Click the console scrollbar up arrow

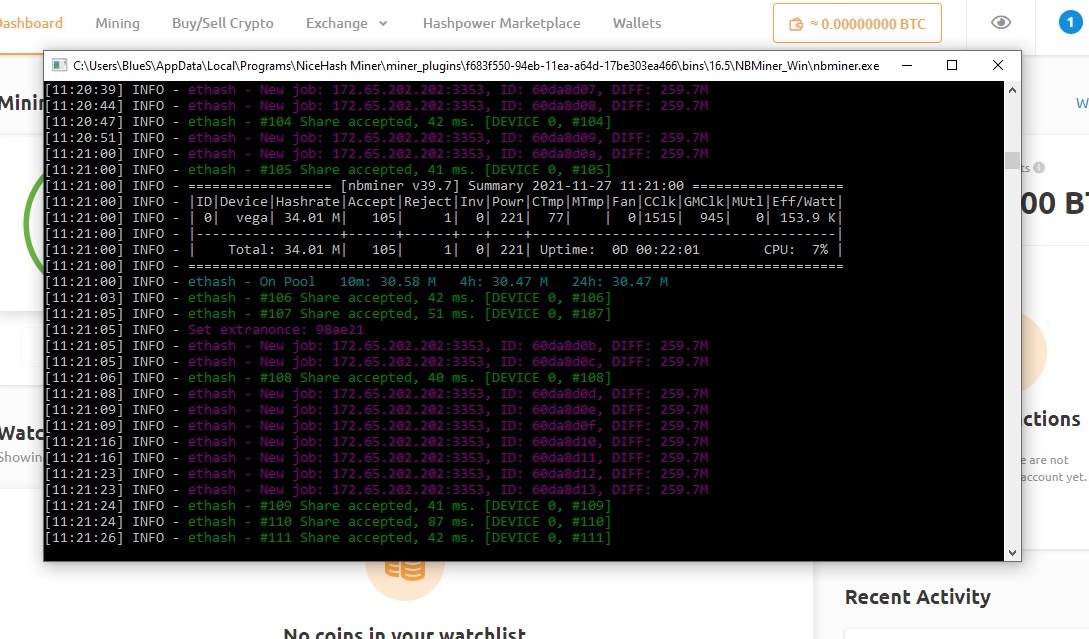click(x=1012, y=90)
